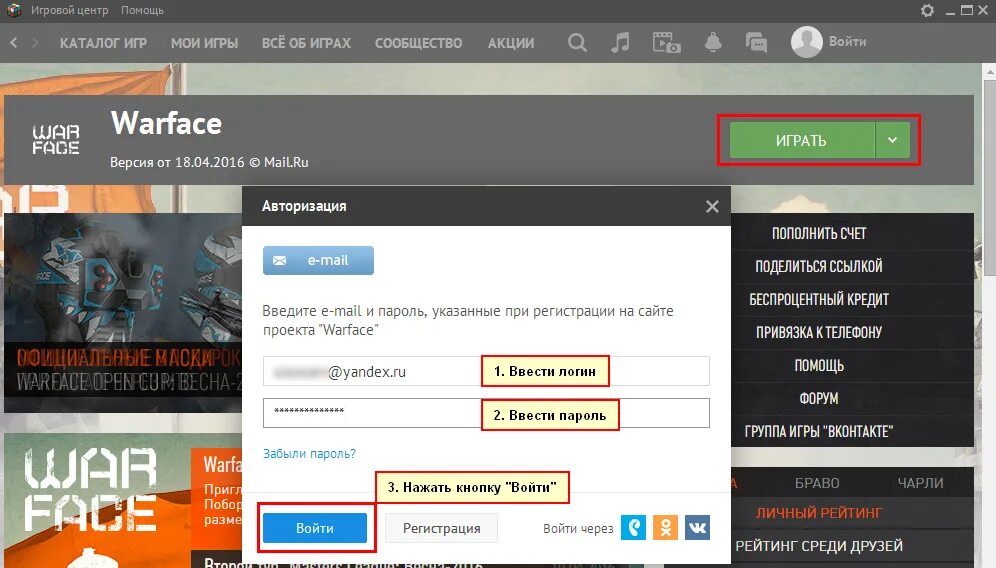Image resolution: width=996 pixels, height=568 pixels.
Task: Open ФОРУМ in side menu
Action: pyautogui.click(x=819, y=399)
